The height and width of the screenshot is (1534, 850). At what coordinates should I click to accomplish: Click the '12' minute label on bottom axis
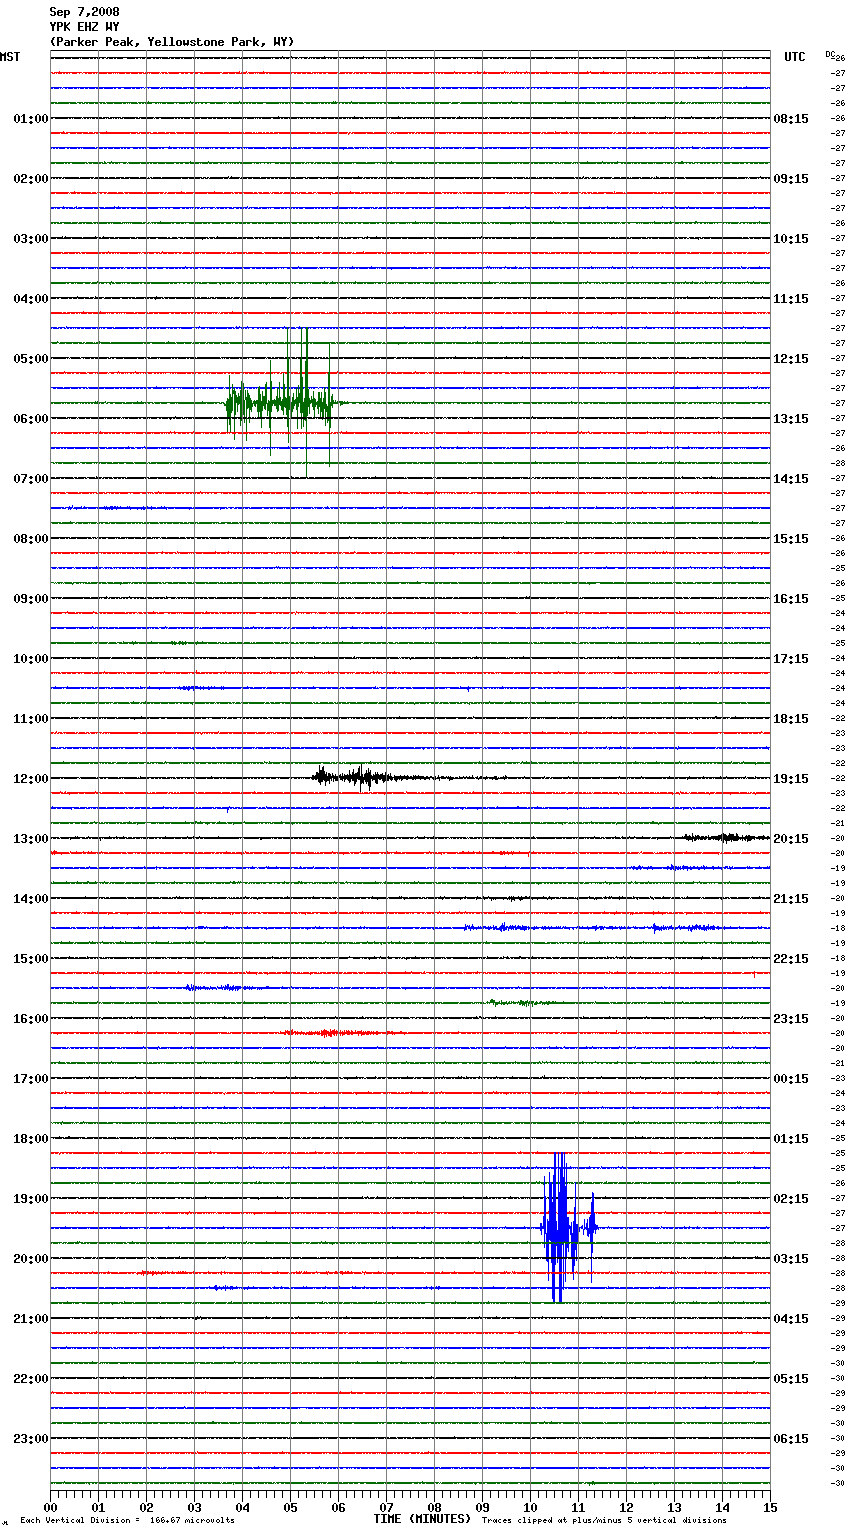pyautogui.click(x=626, y=1507)
